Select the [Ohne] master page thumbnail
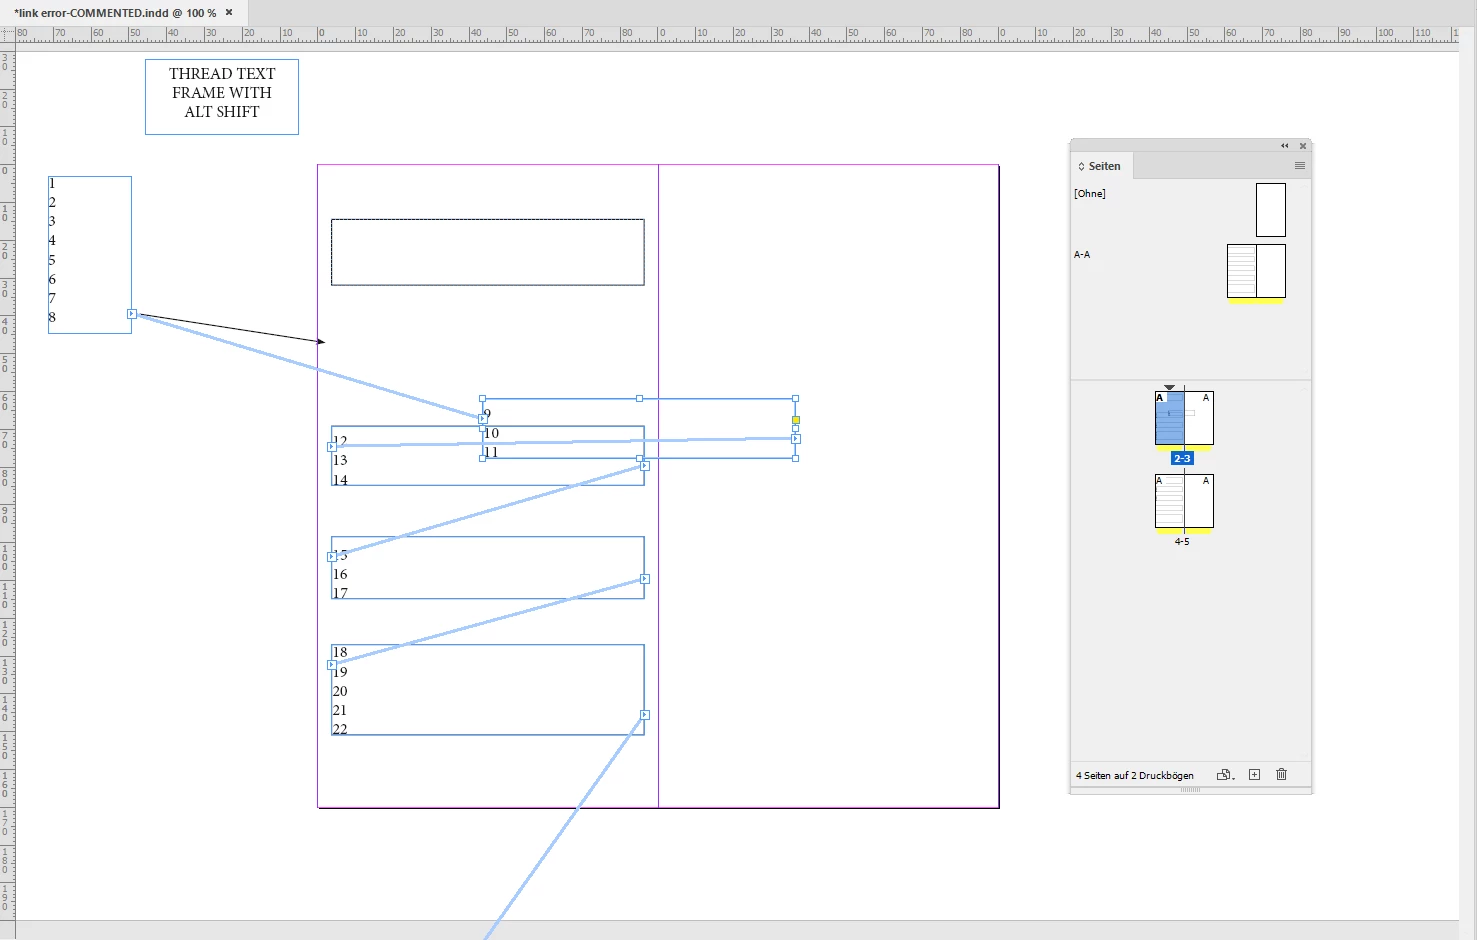This screenshot has width=1477, height=940. 1271,210
